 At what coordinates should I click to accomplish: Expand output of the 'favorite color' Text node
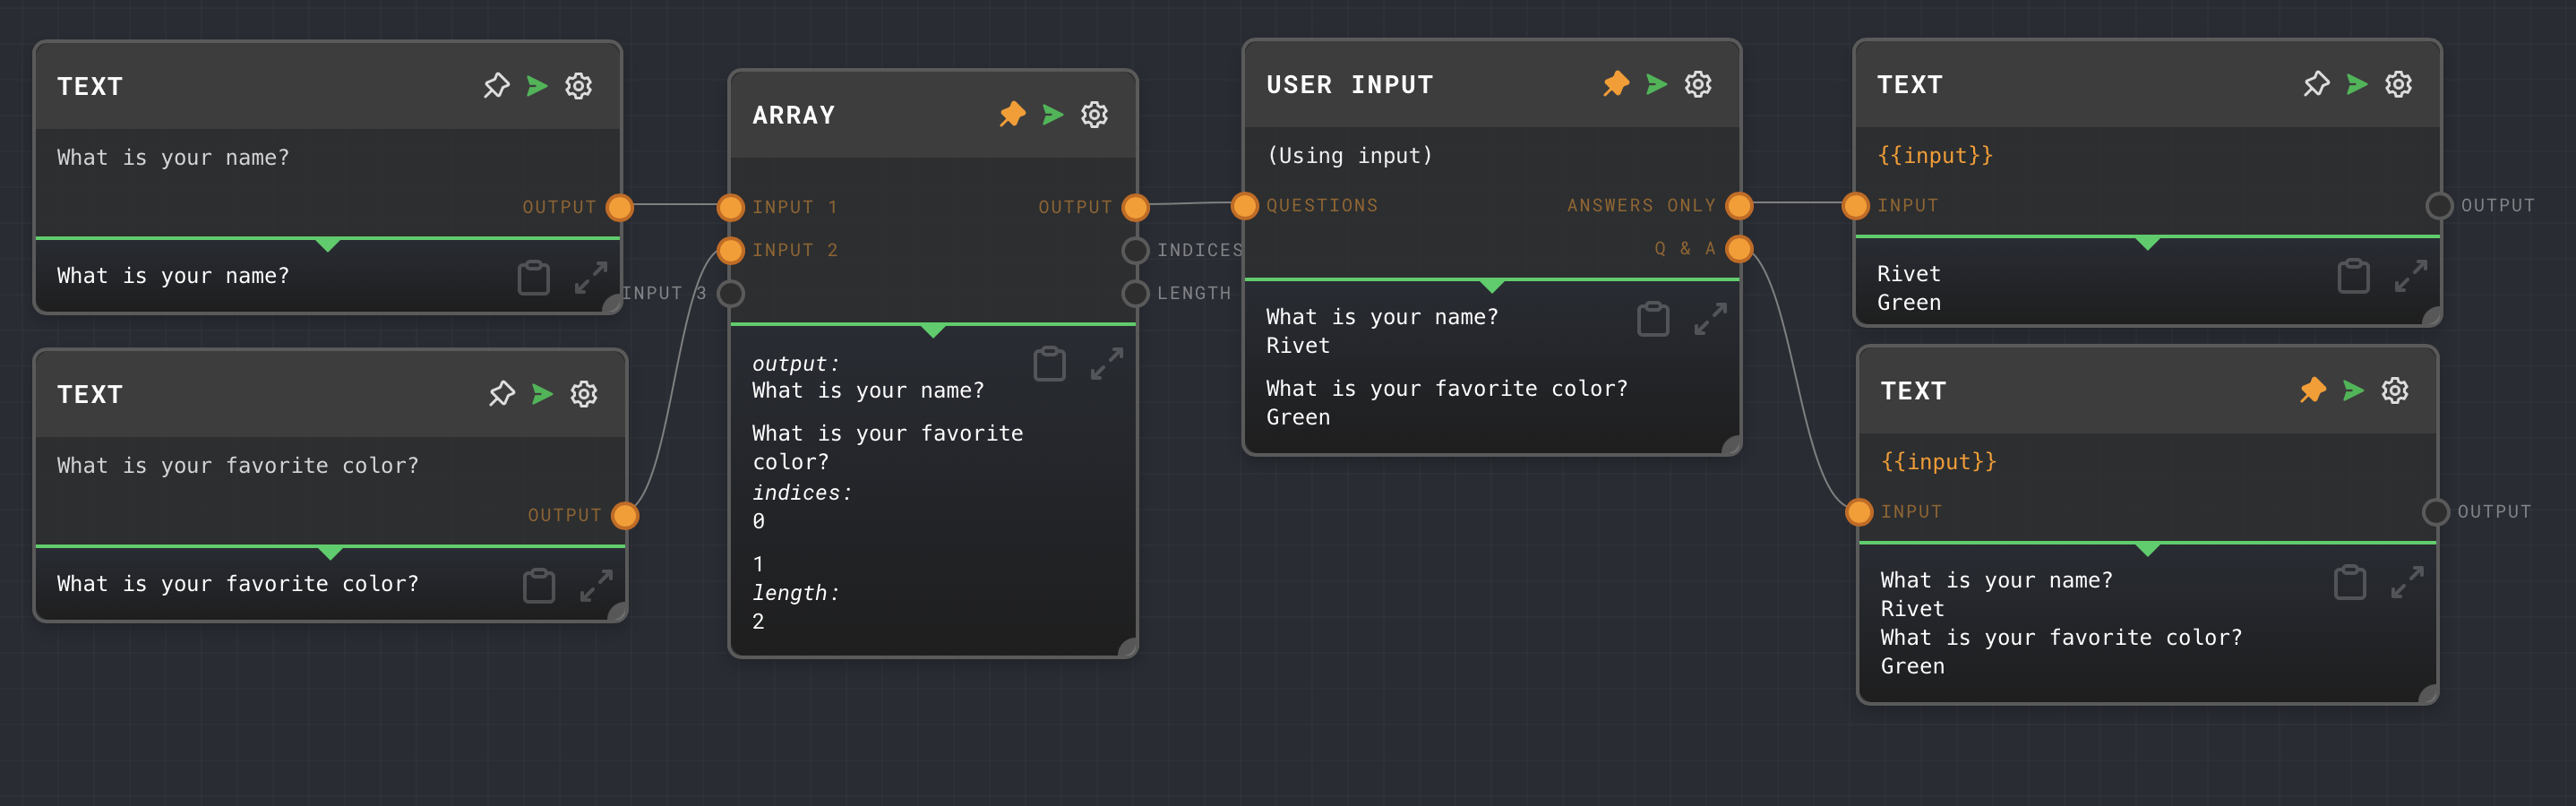(597, 585)
